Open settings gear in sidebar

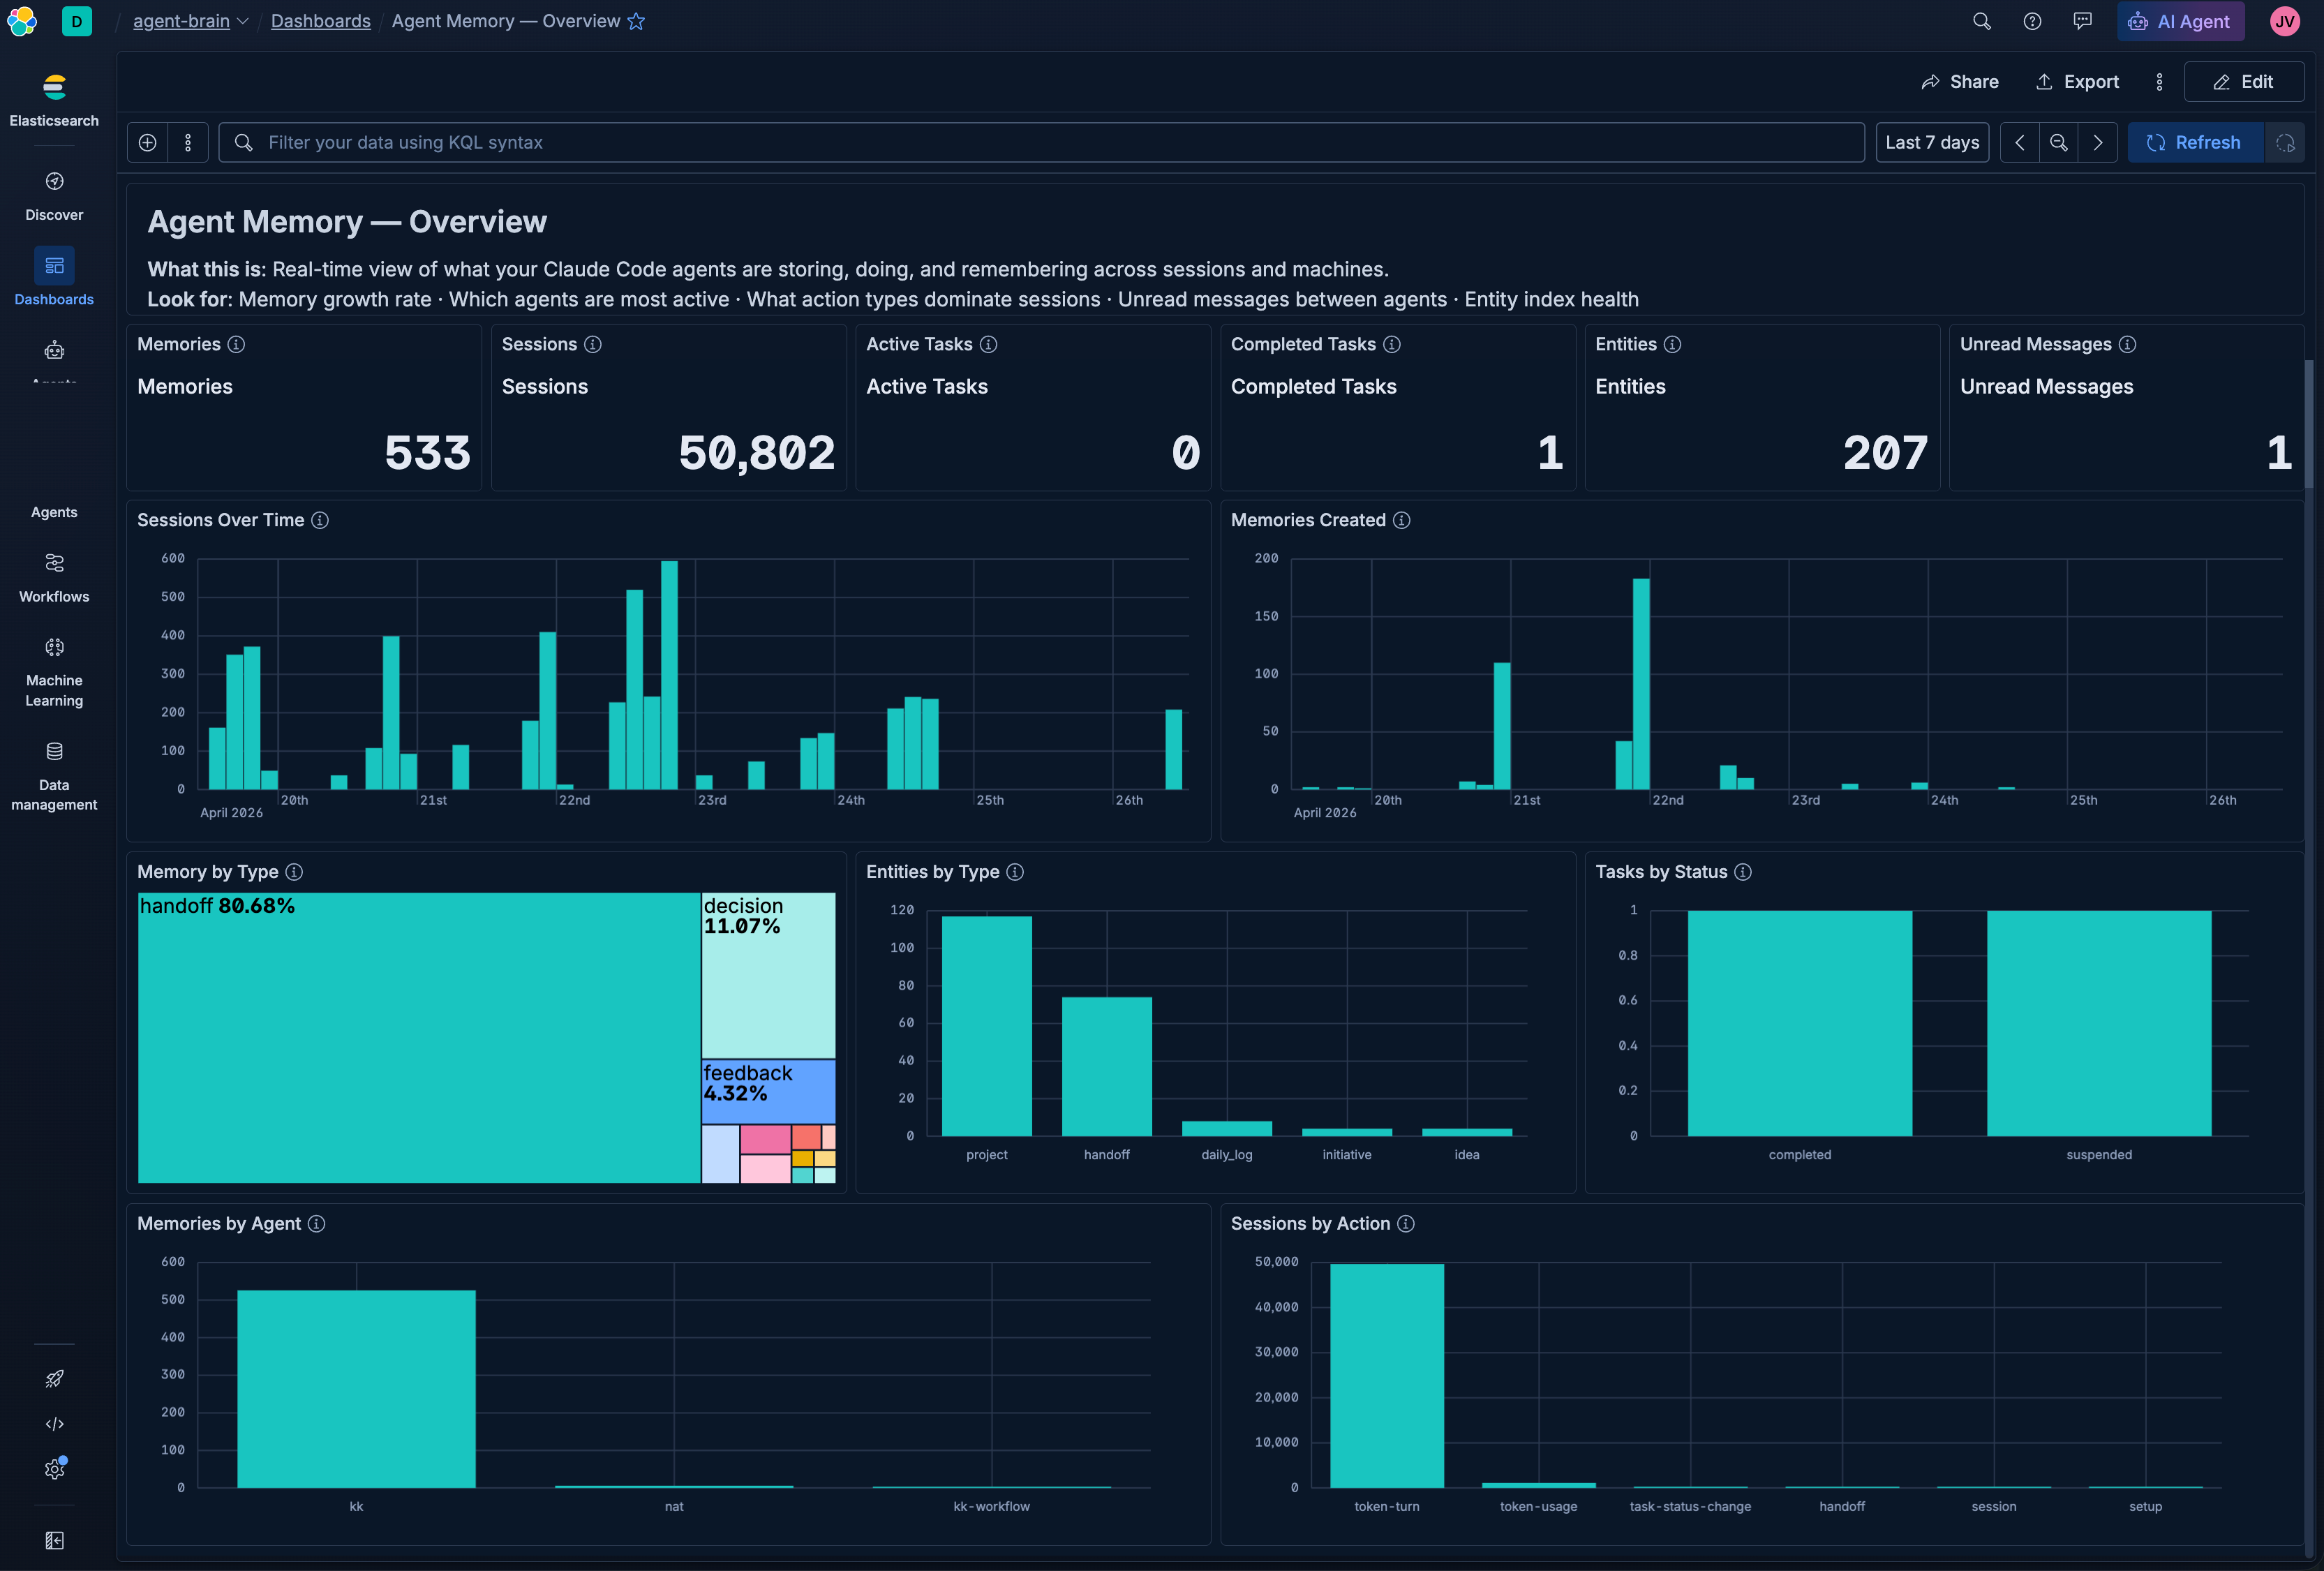click(x=54, y=1469)
